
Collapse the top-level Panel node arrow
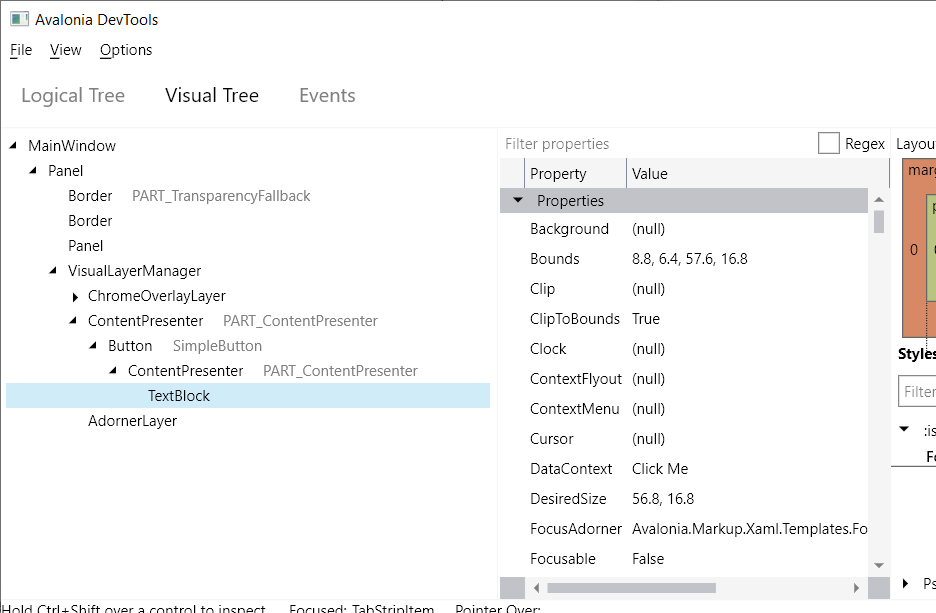(x=33, y=171)
